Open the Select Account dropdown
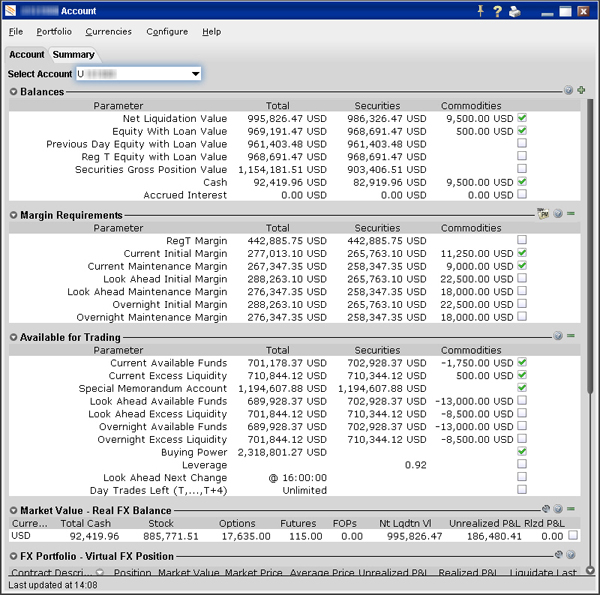The width and height of the screenshot is (600, 595). [194, 74]
